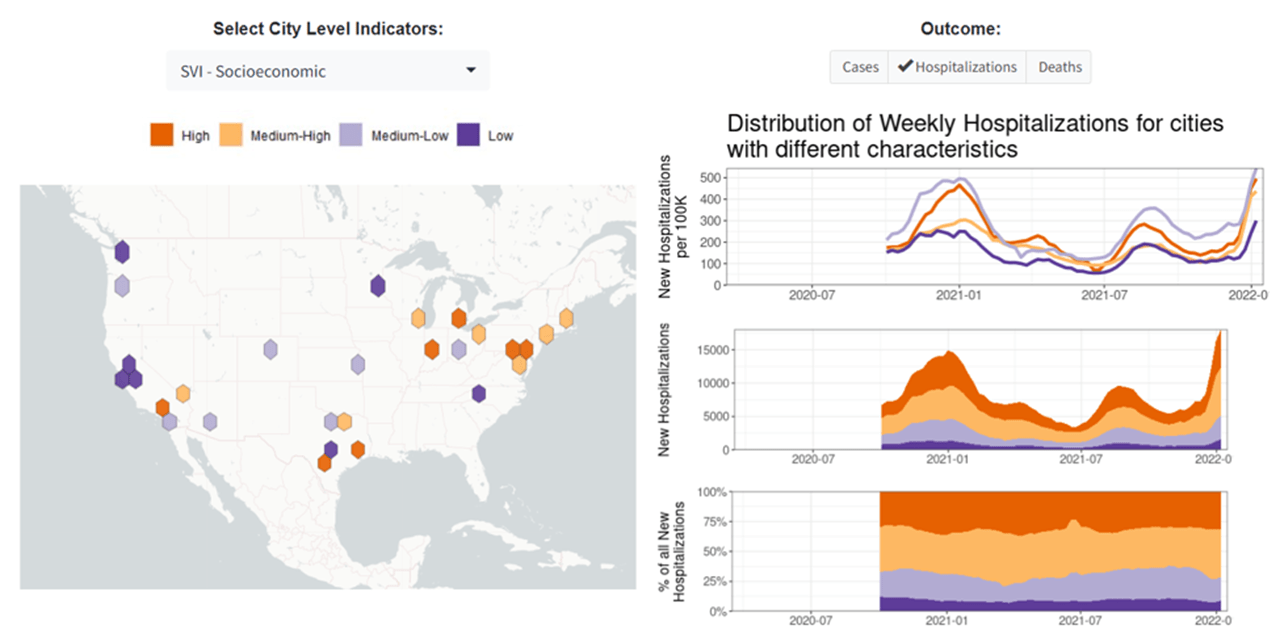This screenshot has width=1280, height=638.
Task: Select the dark orange Los Angeles hexagon
Action: pos(162,407)
